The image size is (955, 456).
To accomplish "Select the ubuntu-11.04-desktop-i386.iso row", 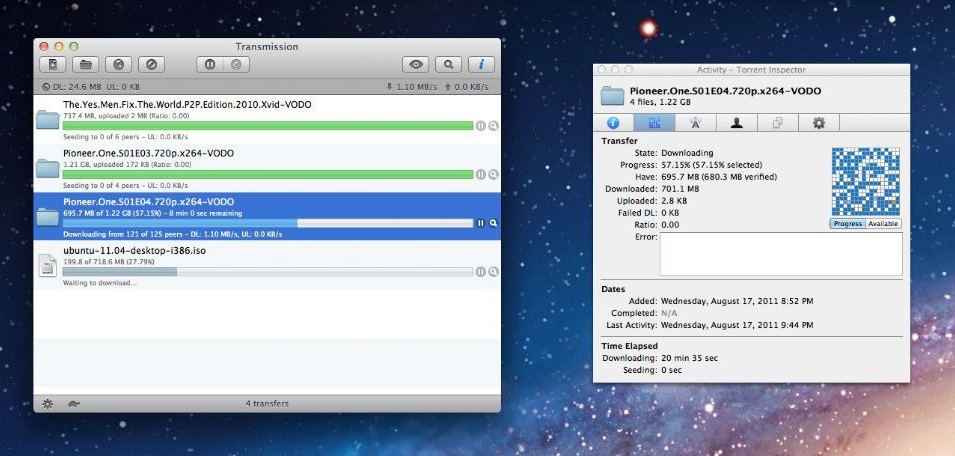I will 267,265.
